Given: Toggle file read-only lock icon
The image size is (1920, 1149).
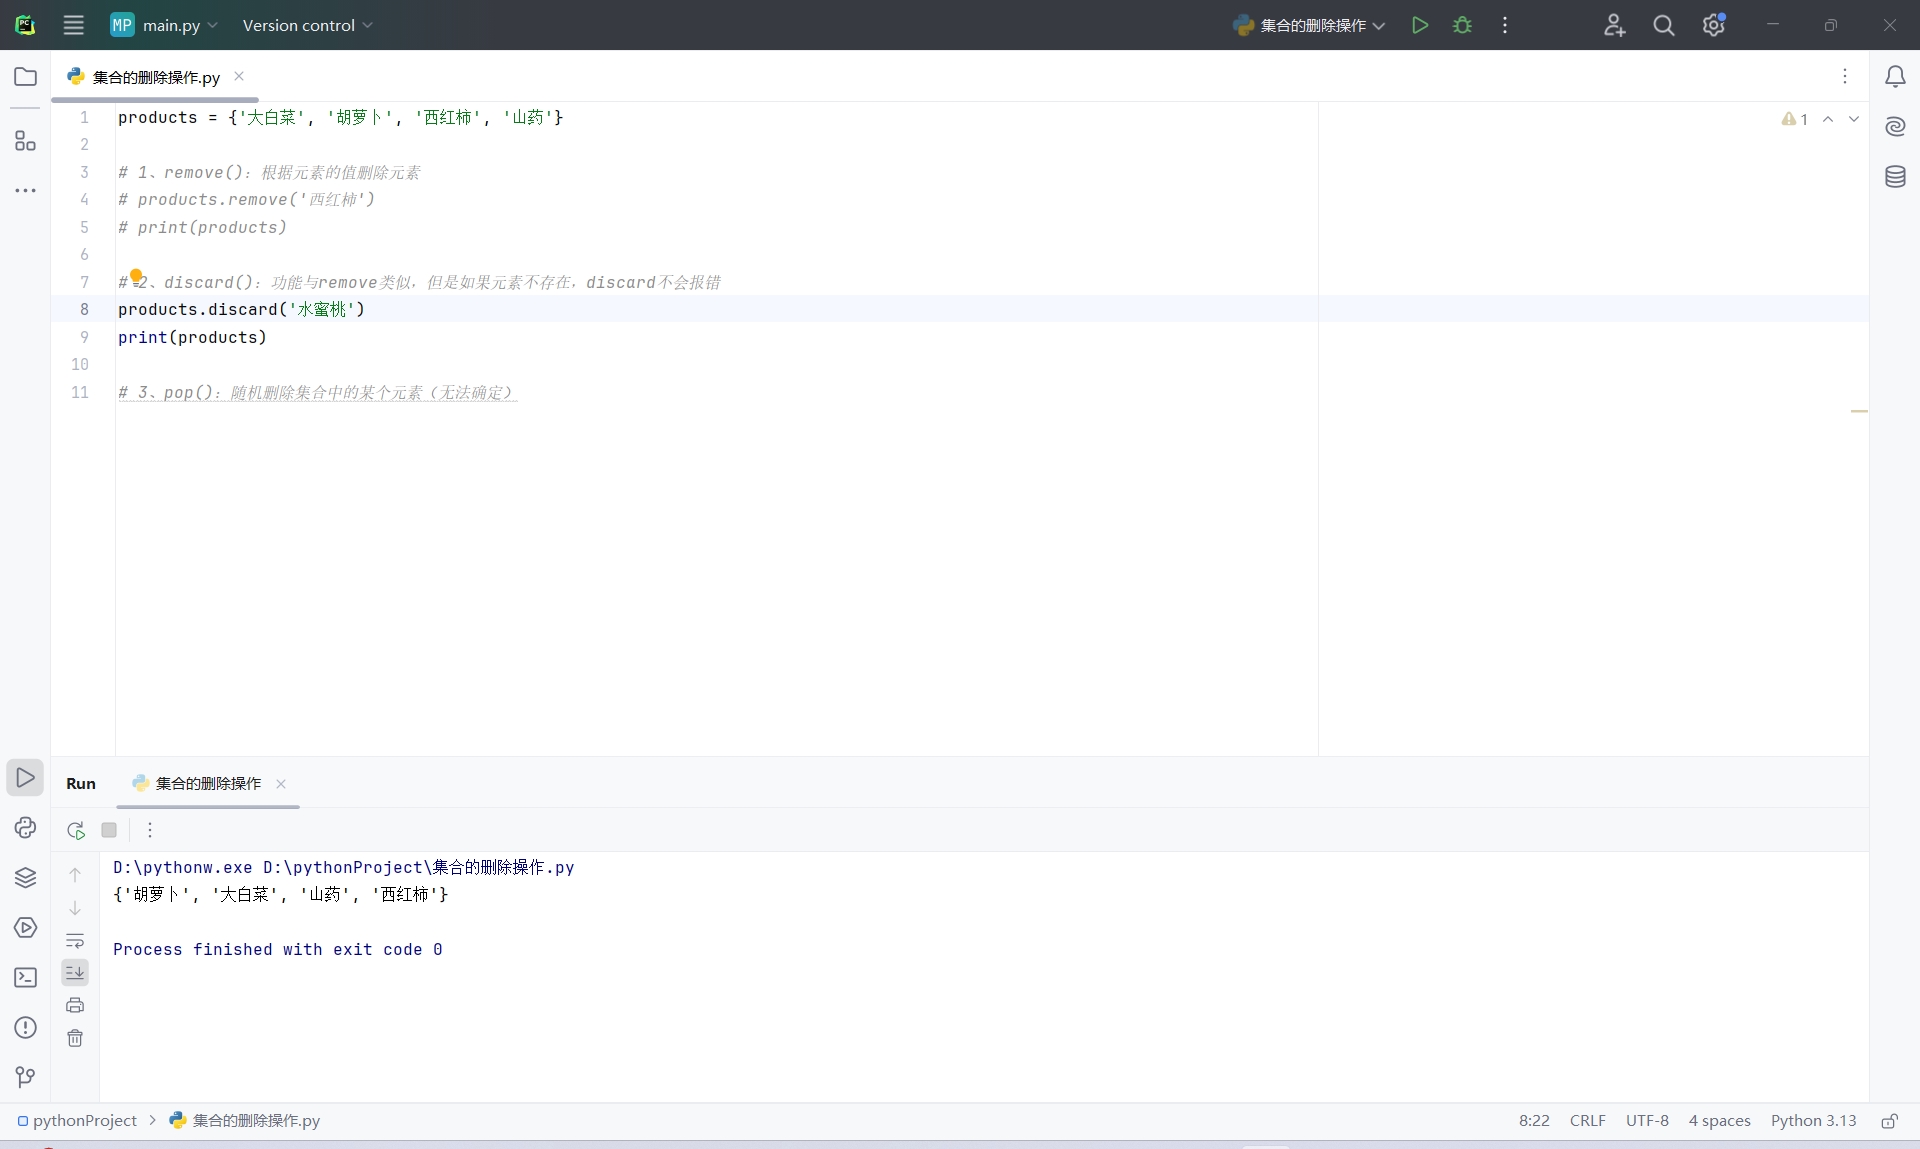Looking at the screenshot, I should 1889,1121.
